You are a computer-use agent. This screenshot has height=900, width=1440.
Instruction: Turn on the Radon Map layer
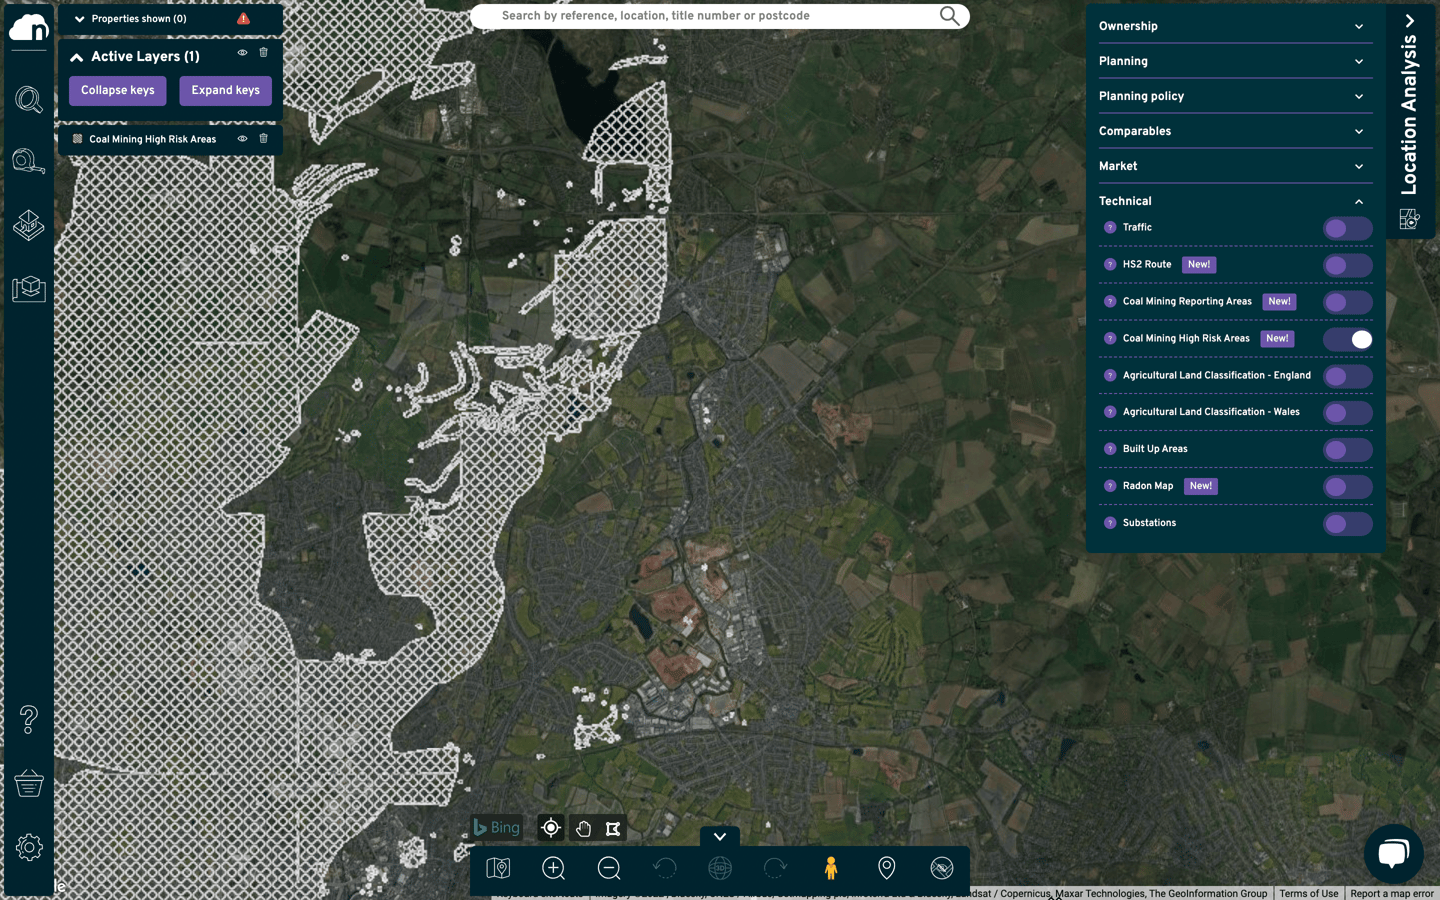(1347, 487)
